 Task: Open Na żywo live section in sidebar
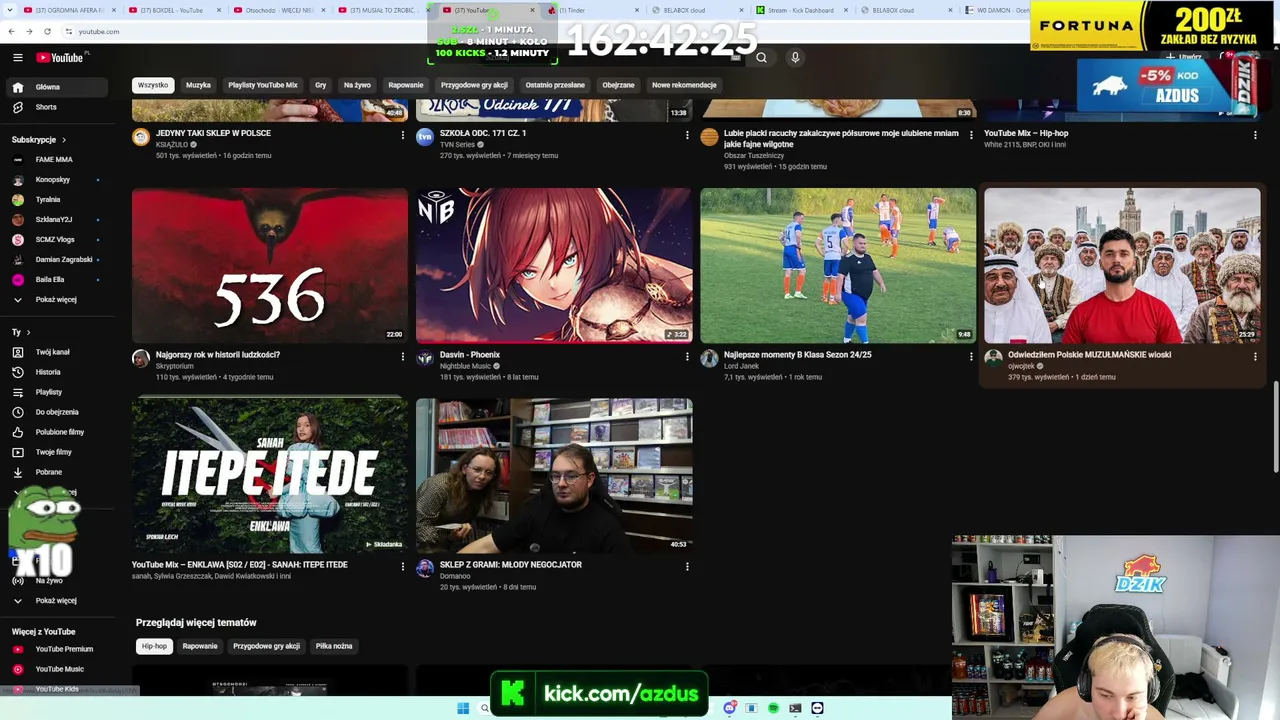pyautogui.click(x=58, y=580)
